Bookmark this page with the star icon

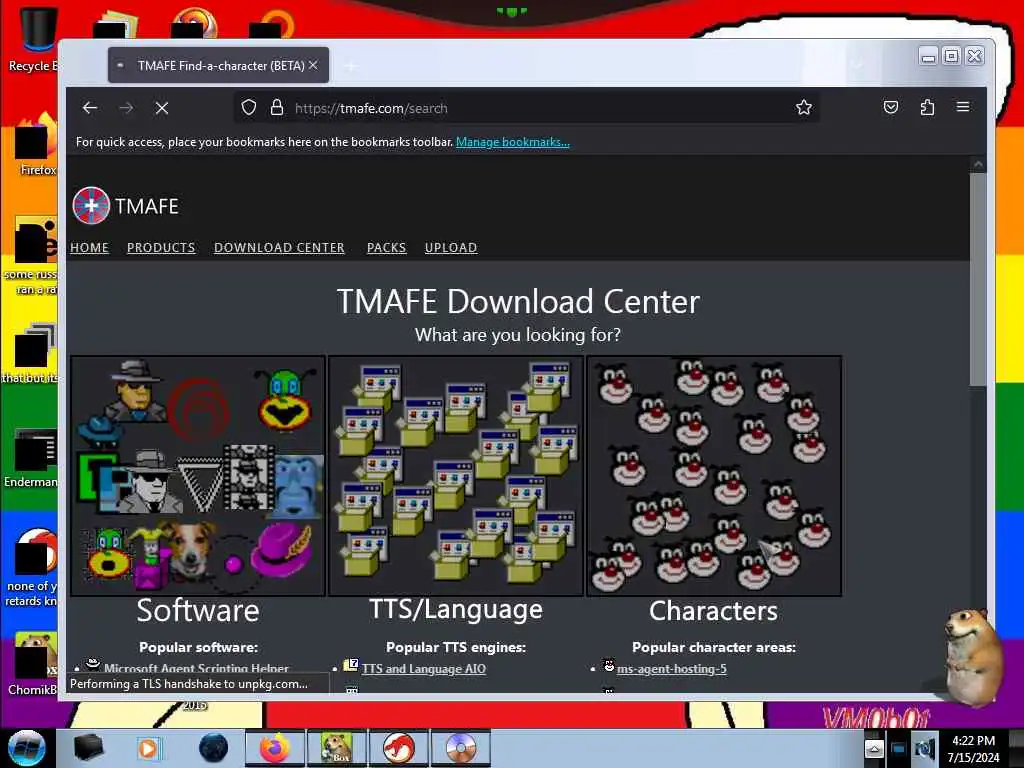pyautogui.click(x=804, y=107)
